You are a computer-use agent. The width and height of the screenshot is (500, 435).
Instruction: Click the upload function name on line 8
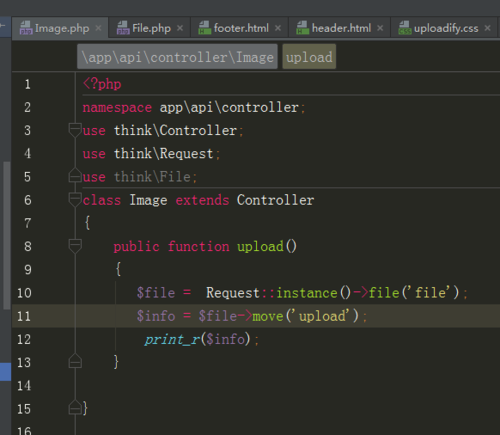[260, 247]
